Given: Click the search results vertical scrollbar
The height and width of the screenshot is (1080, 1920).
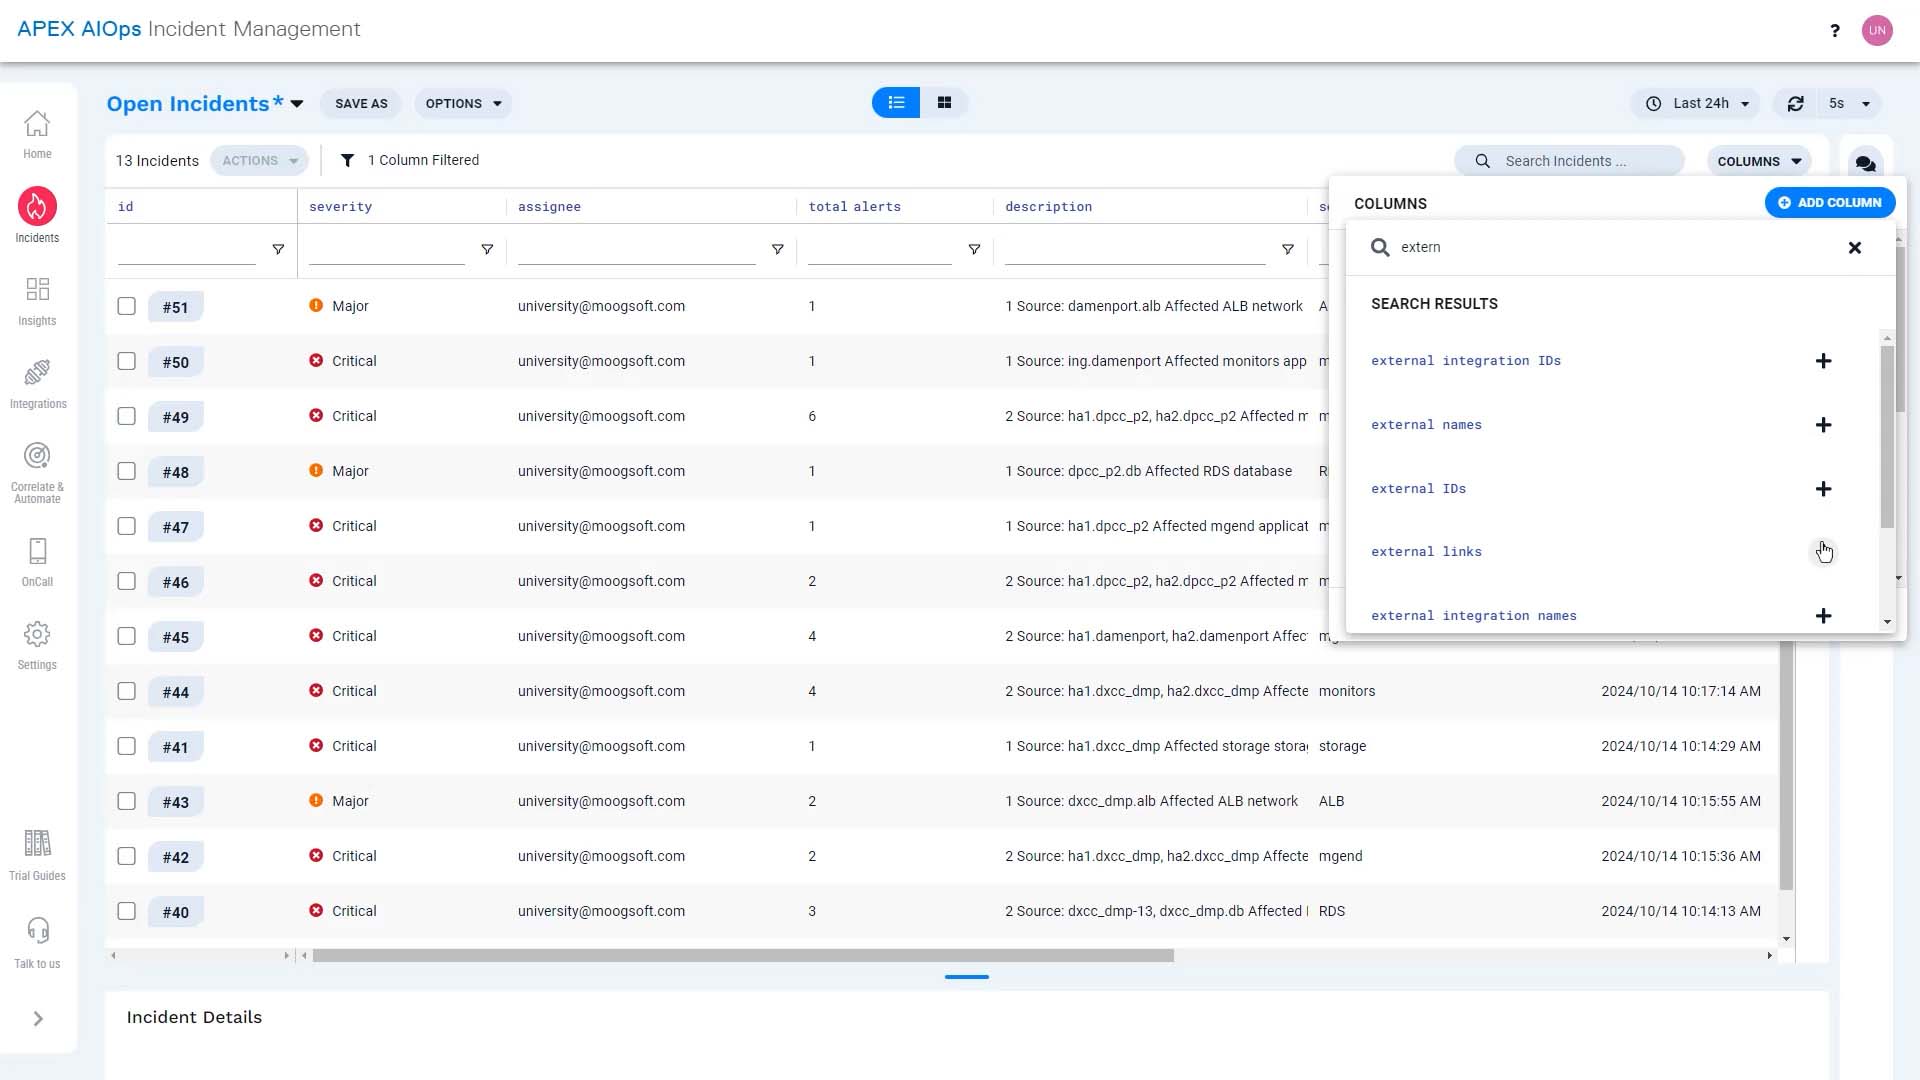Looking at the screenshot, I should point(1887,437).
